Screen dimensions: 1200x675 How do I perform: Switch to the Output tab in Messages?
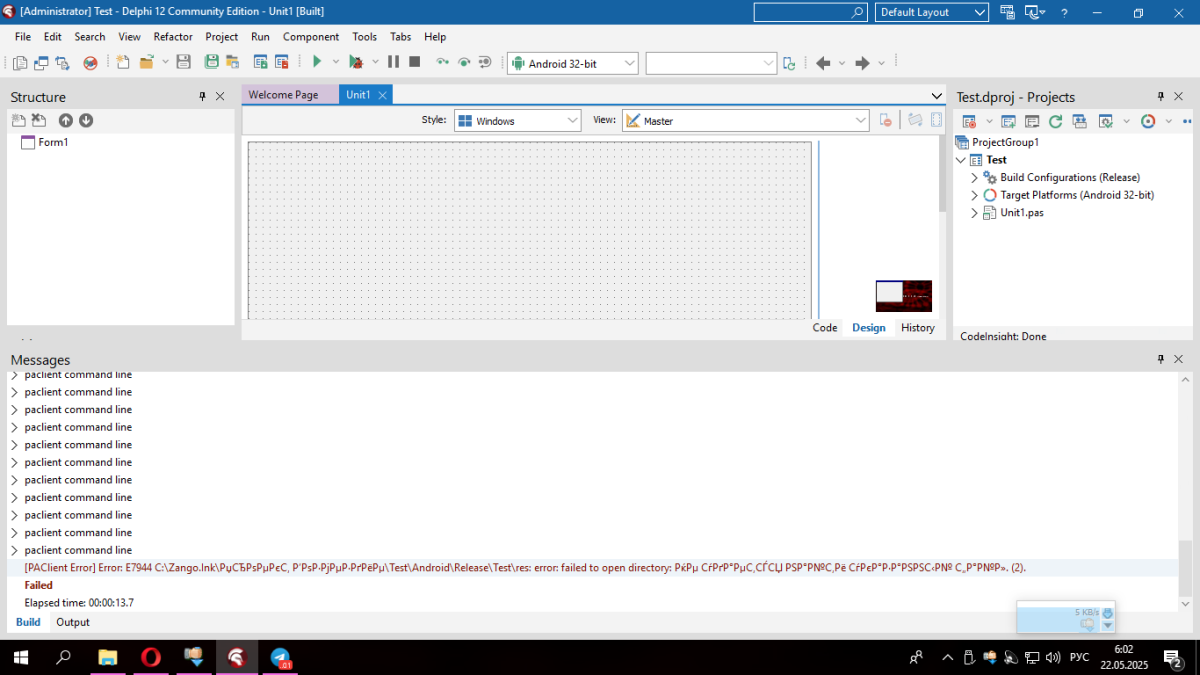pos(72,622)
